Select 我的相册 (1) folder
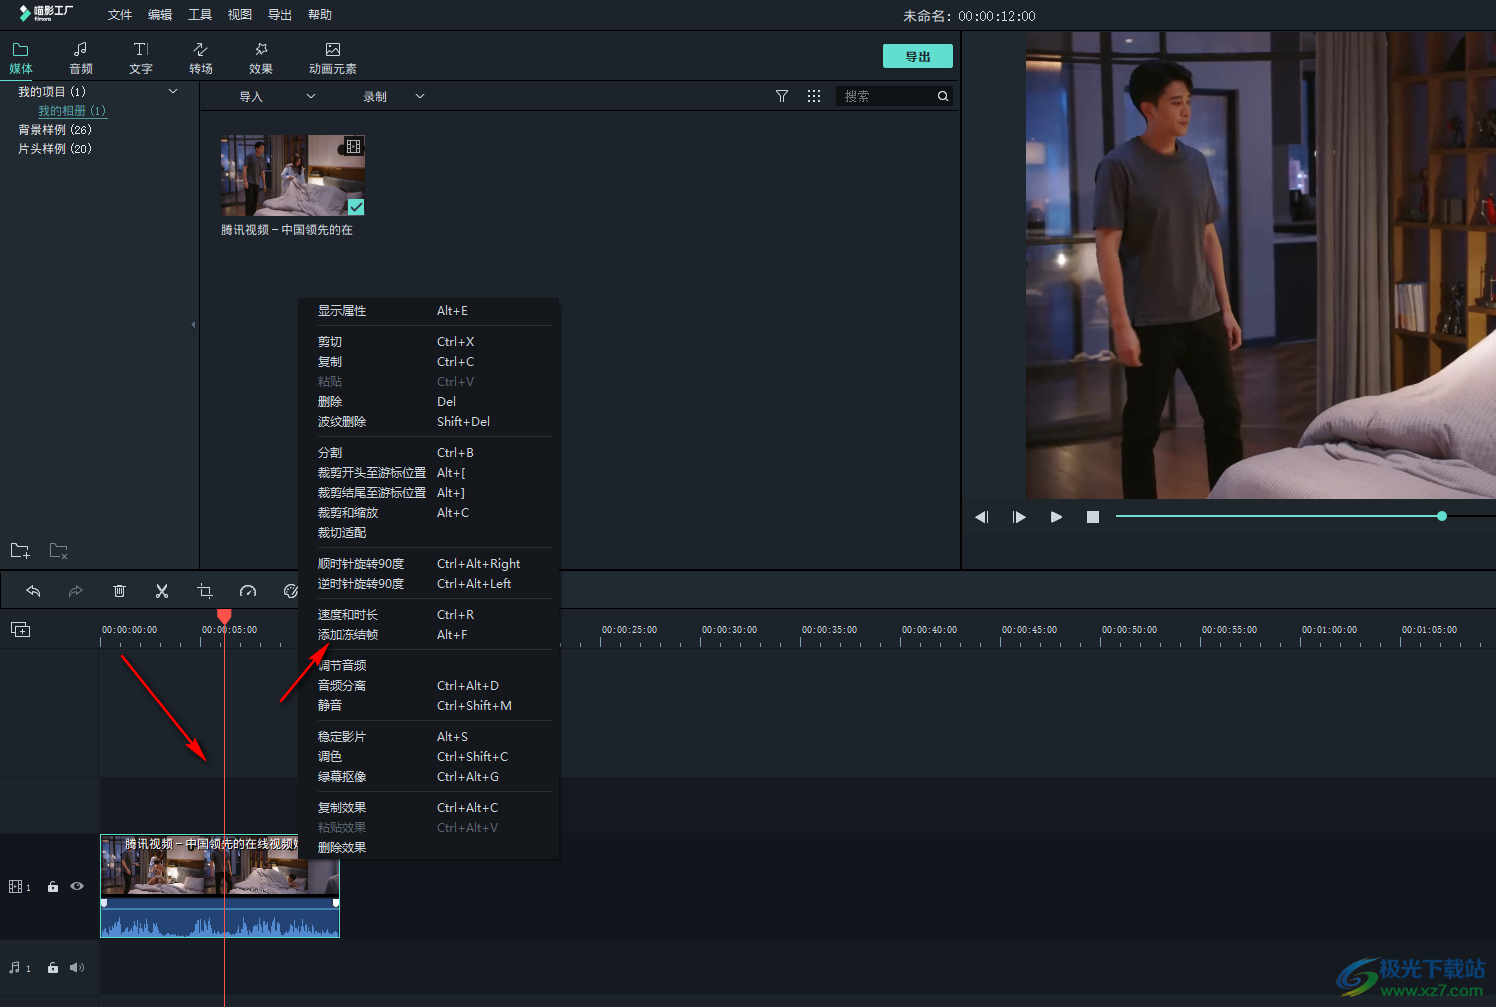 72,111
